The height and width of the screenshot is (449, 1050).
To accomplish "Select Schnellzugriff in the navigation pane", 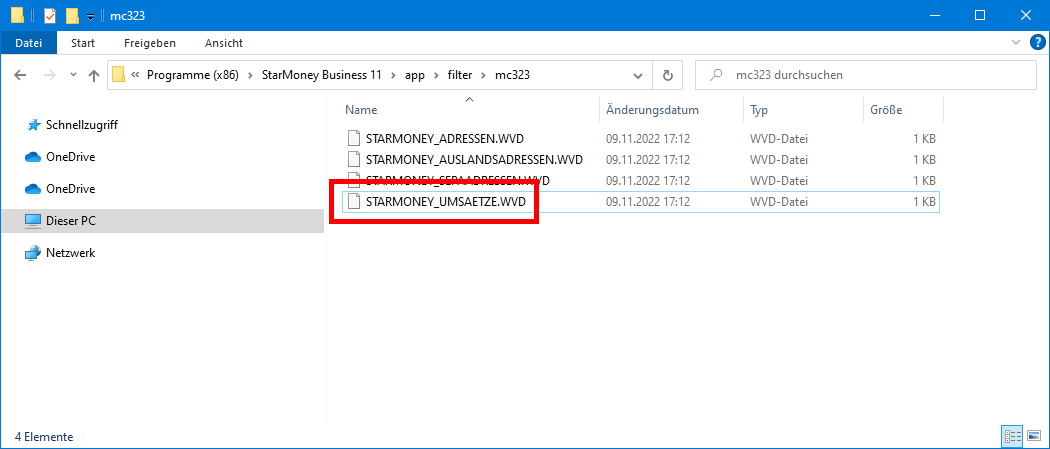I will coord(82,125).
